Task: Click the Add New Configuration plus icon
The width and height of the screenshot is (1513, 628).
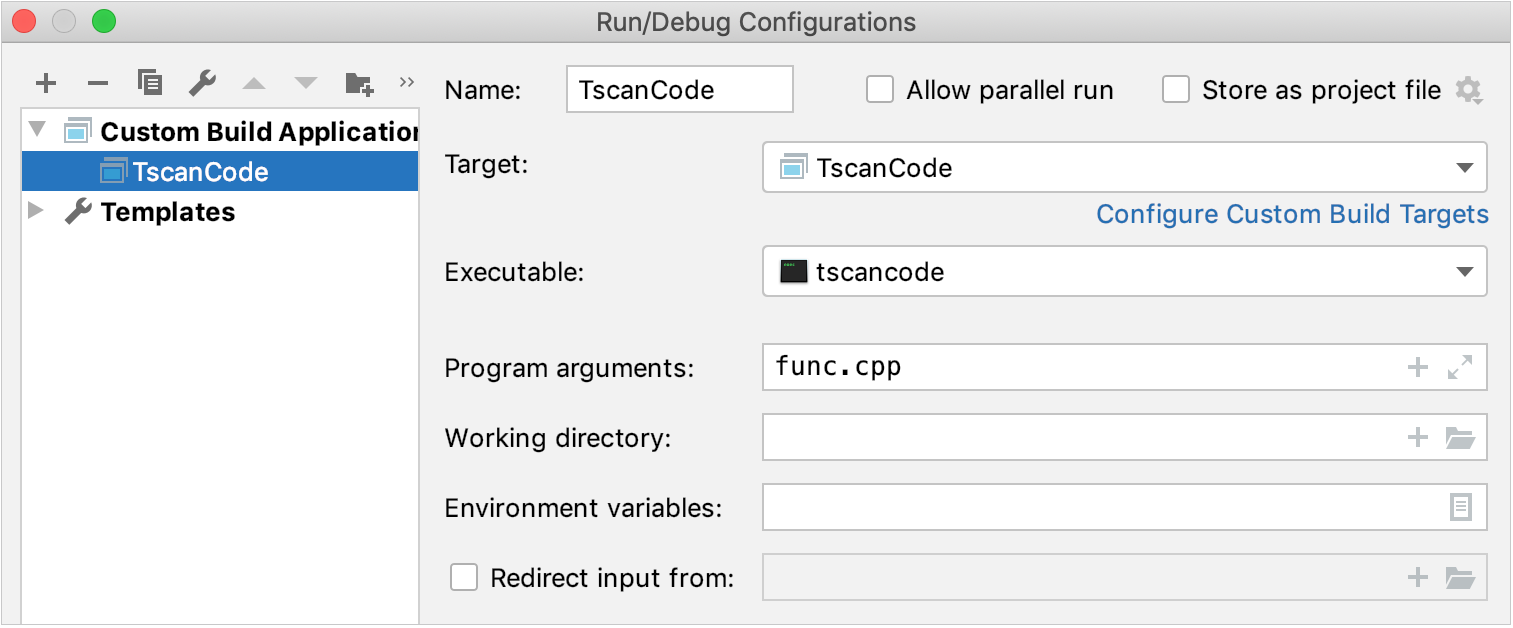Action: [x=46, y=83]
